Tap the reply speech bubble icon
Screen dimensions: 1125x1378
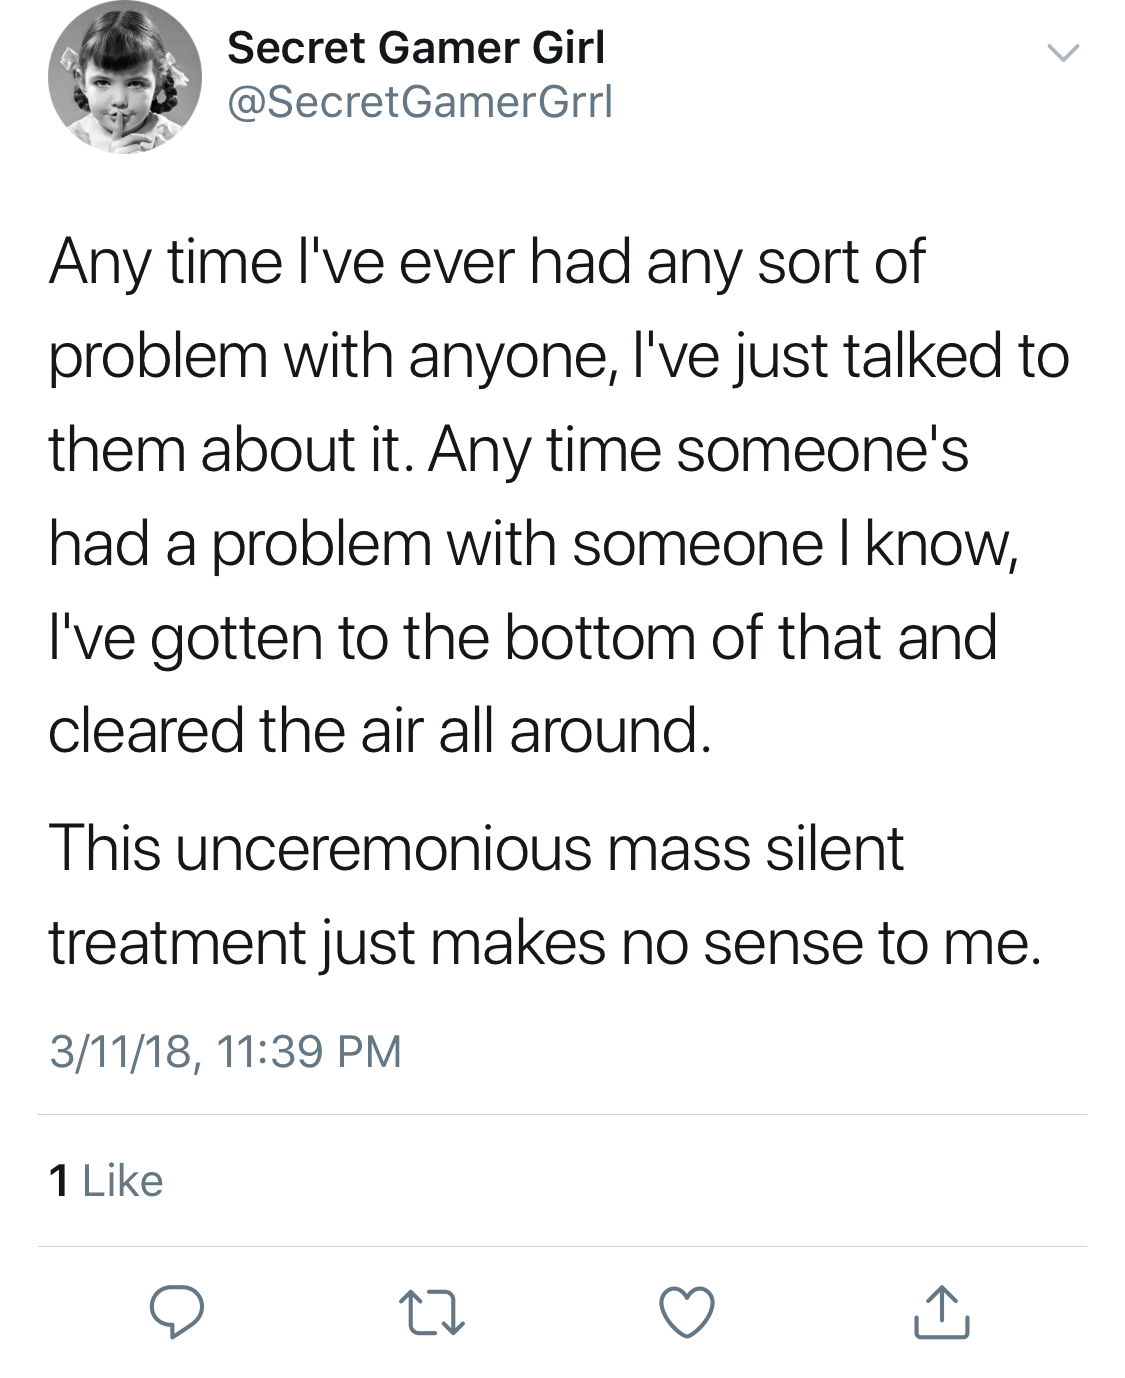click(x=177, y=1312)
